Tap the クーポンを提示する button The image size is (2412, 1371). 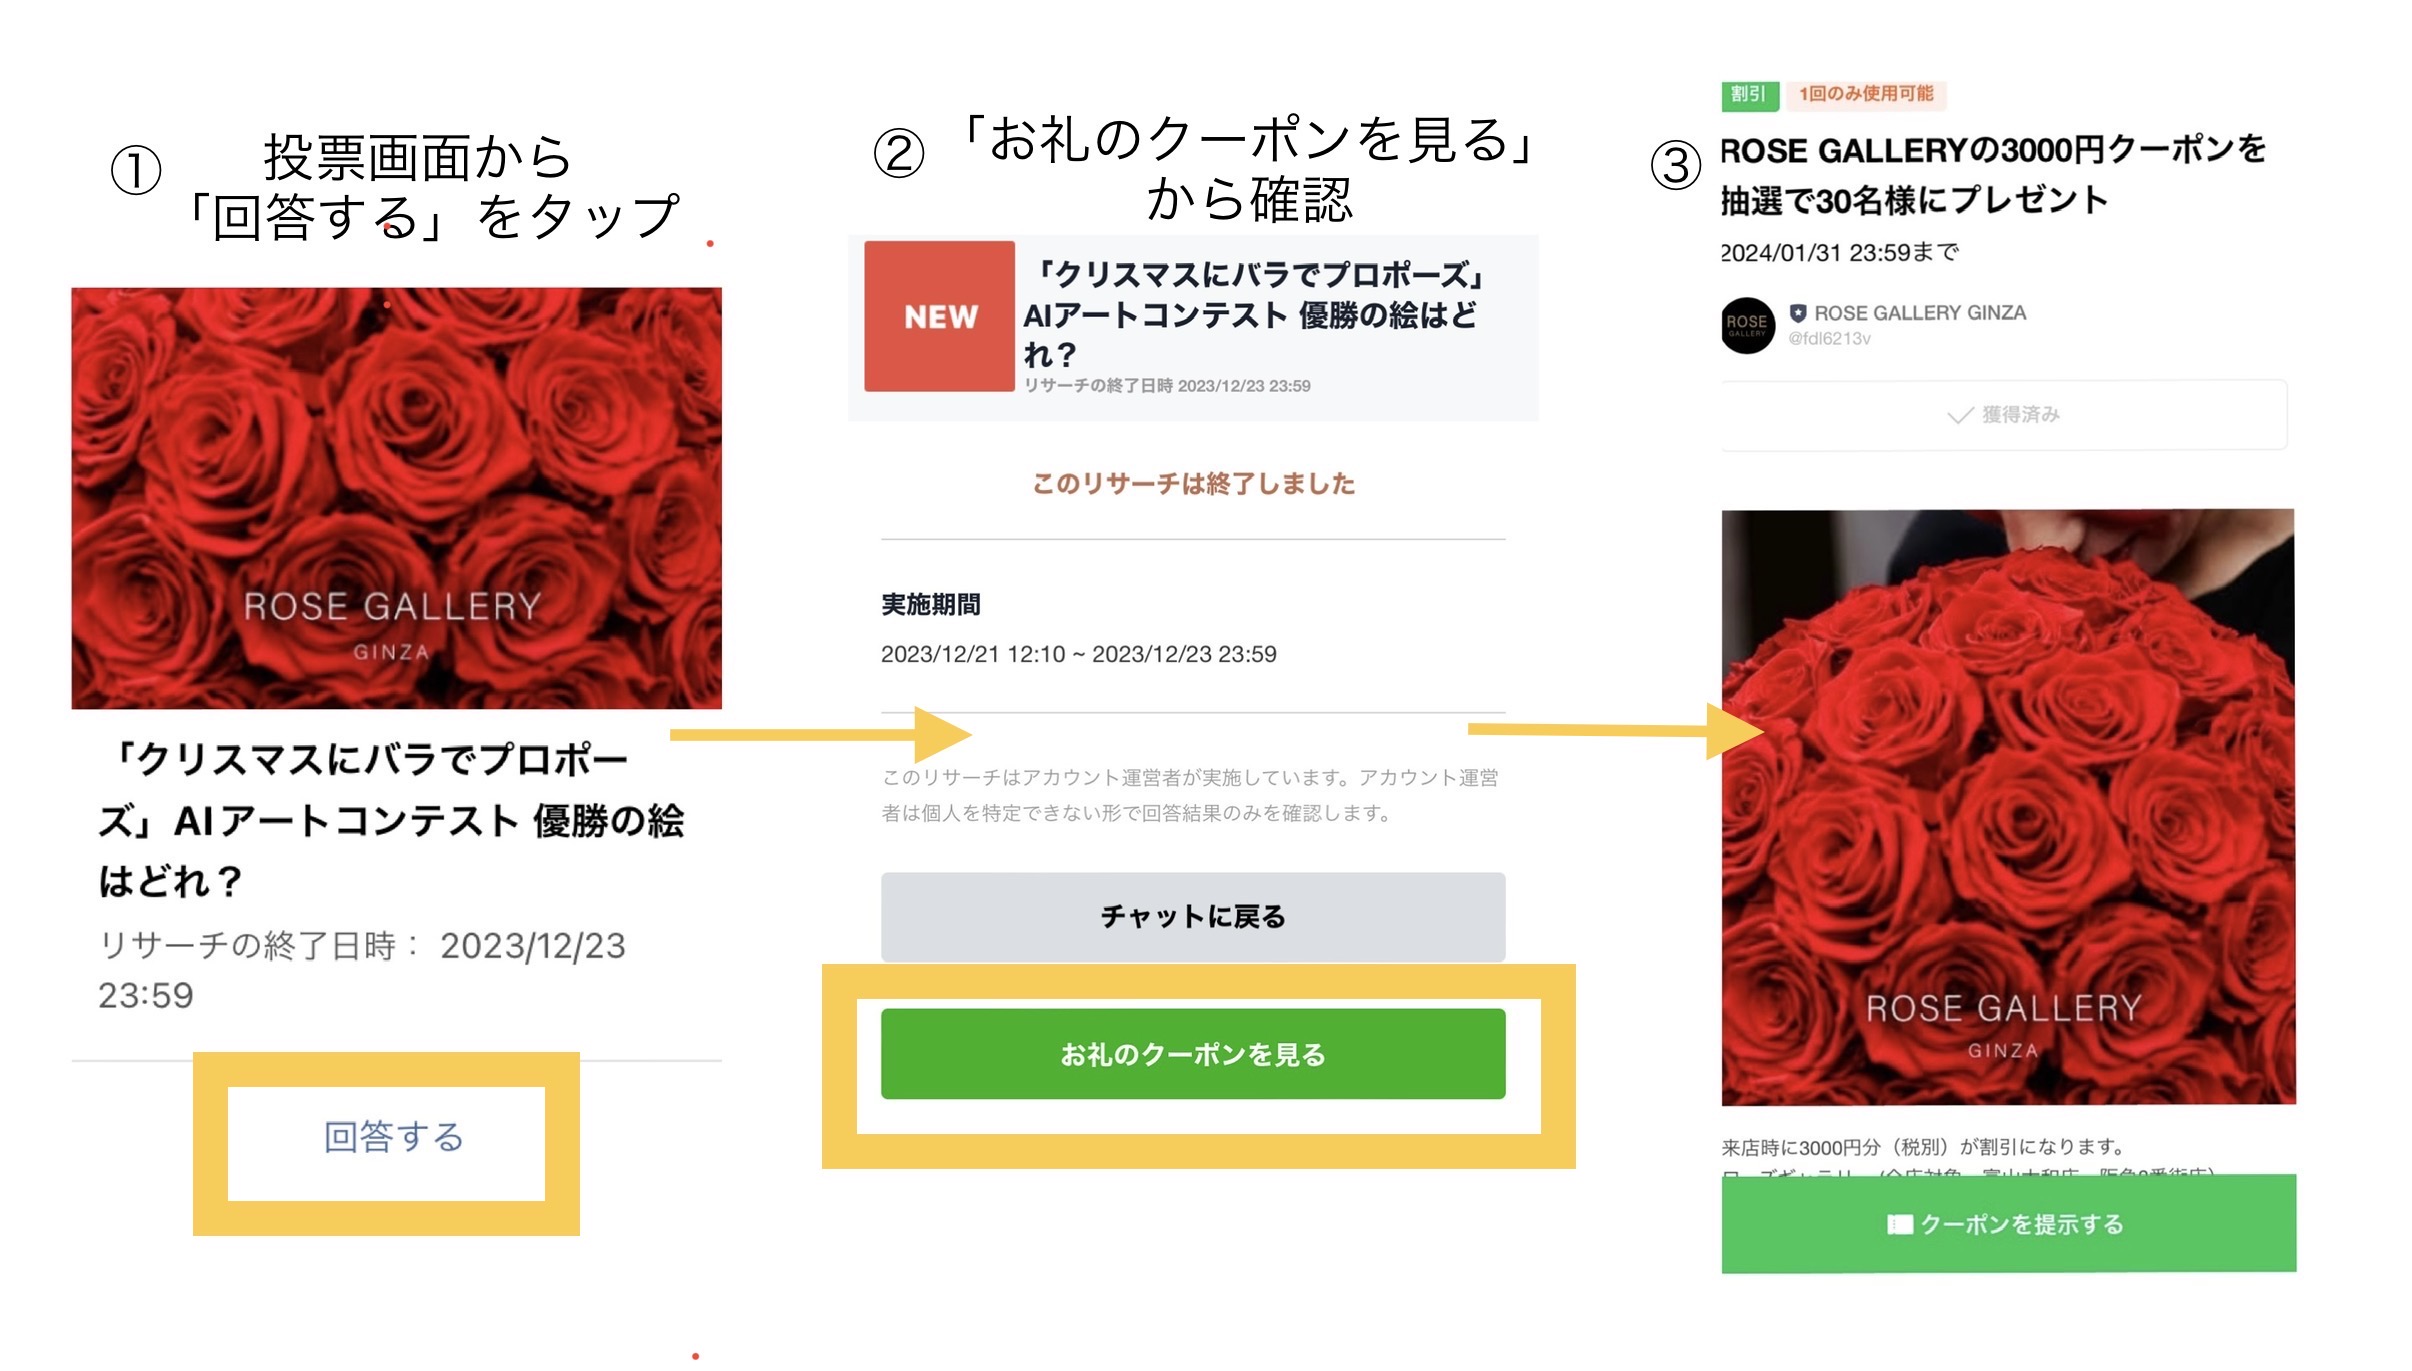click(x=2008, y=1224)
